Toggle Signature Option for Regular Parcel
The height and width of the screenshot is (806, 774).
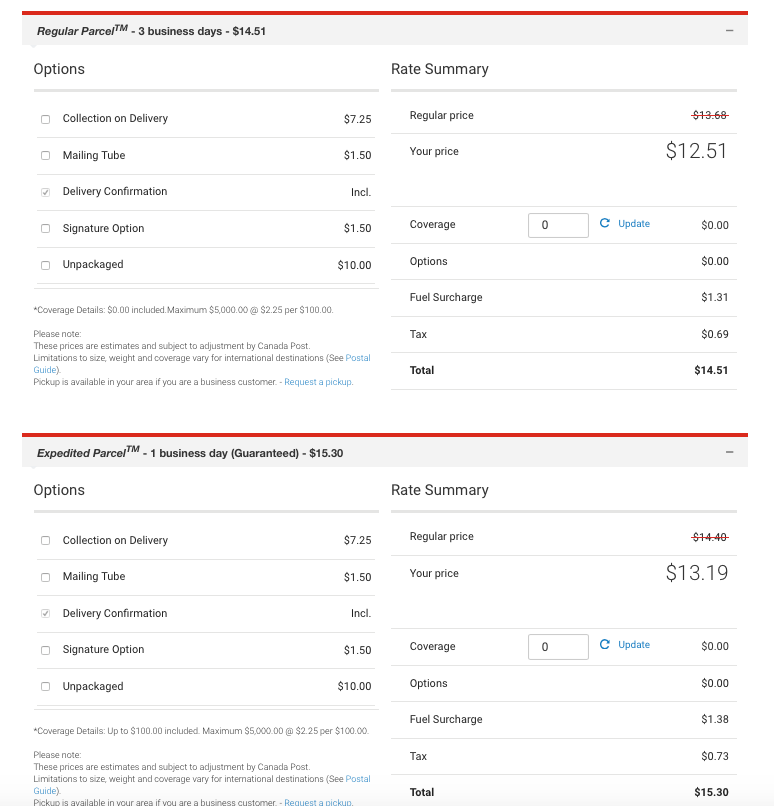coord(45,229)
